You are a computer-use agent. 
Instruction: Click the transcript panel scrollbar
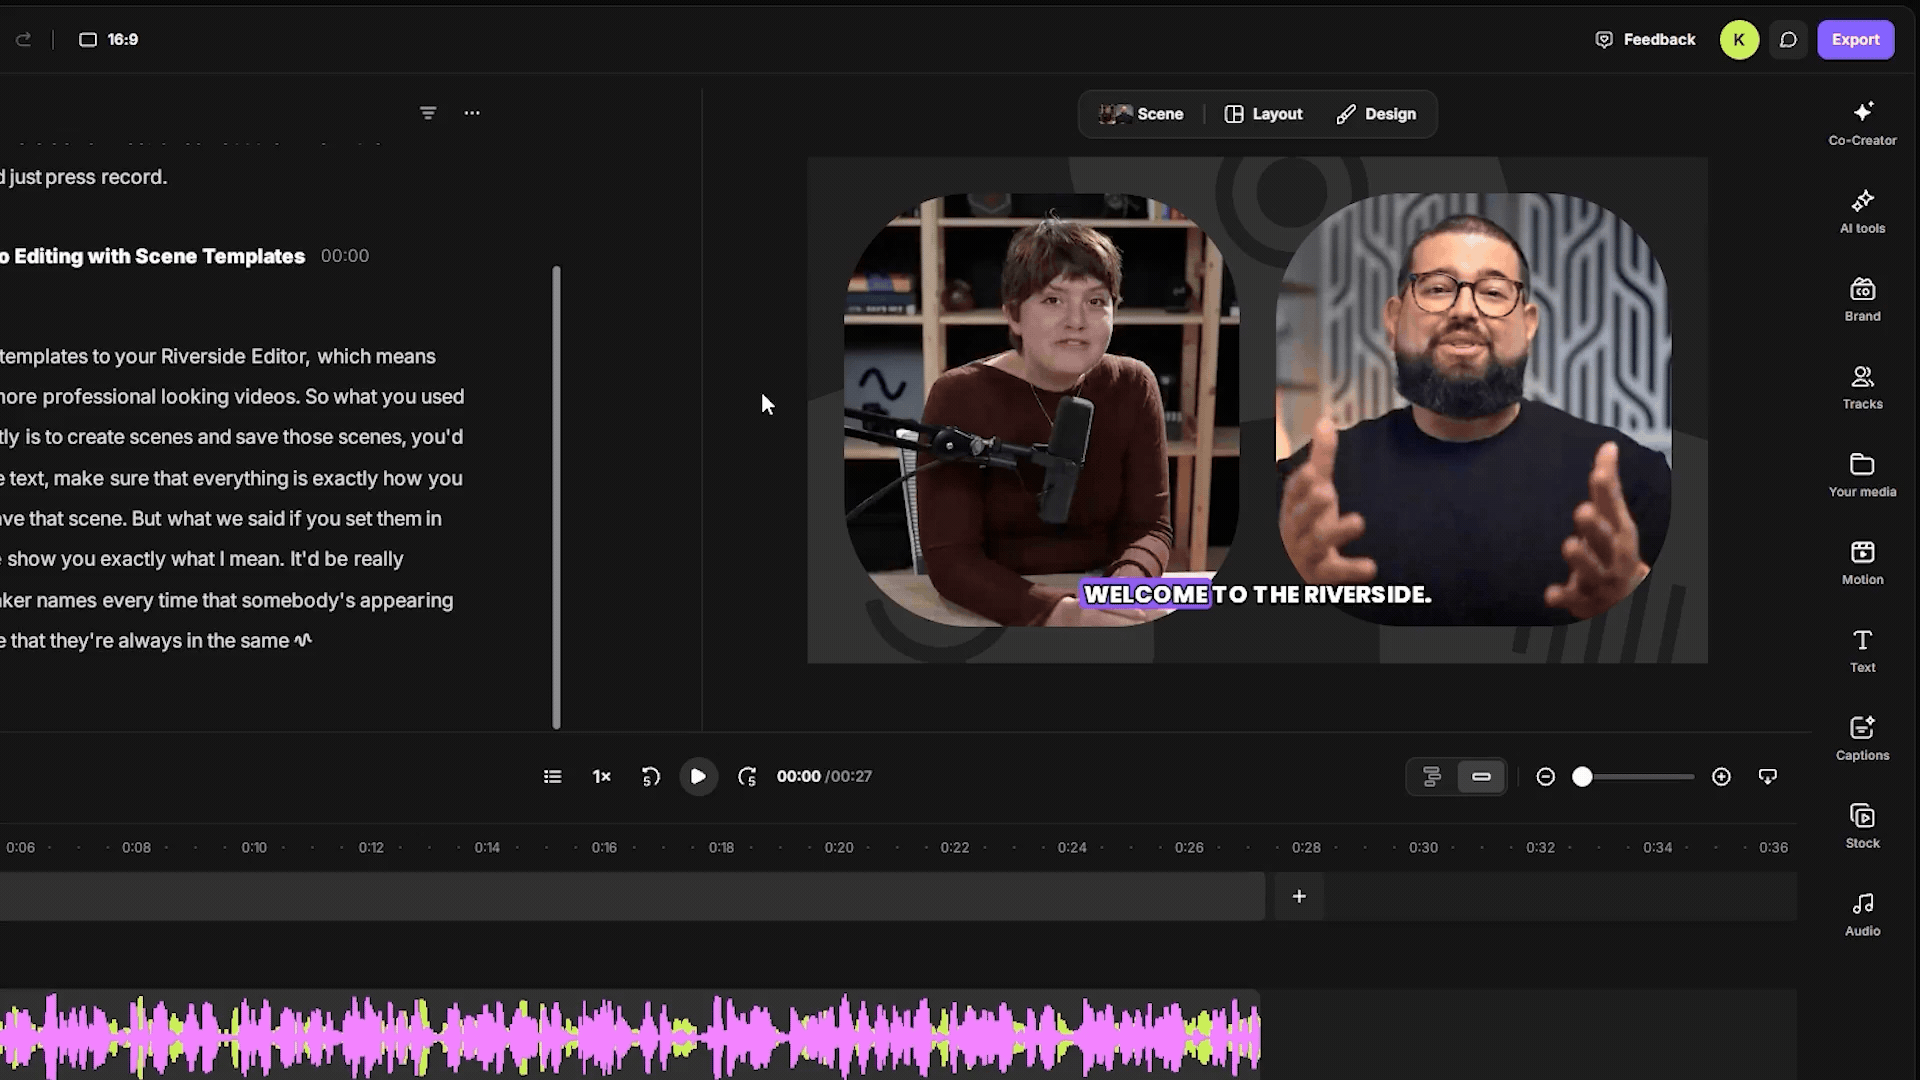point(556,497)
